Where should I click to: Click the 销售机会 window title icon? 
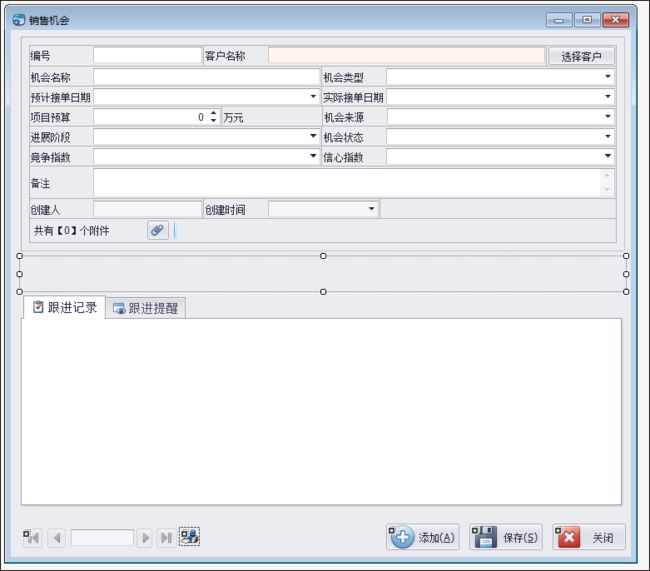tap(19, 19)
